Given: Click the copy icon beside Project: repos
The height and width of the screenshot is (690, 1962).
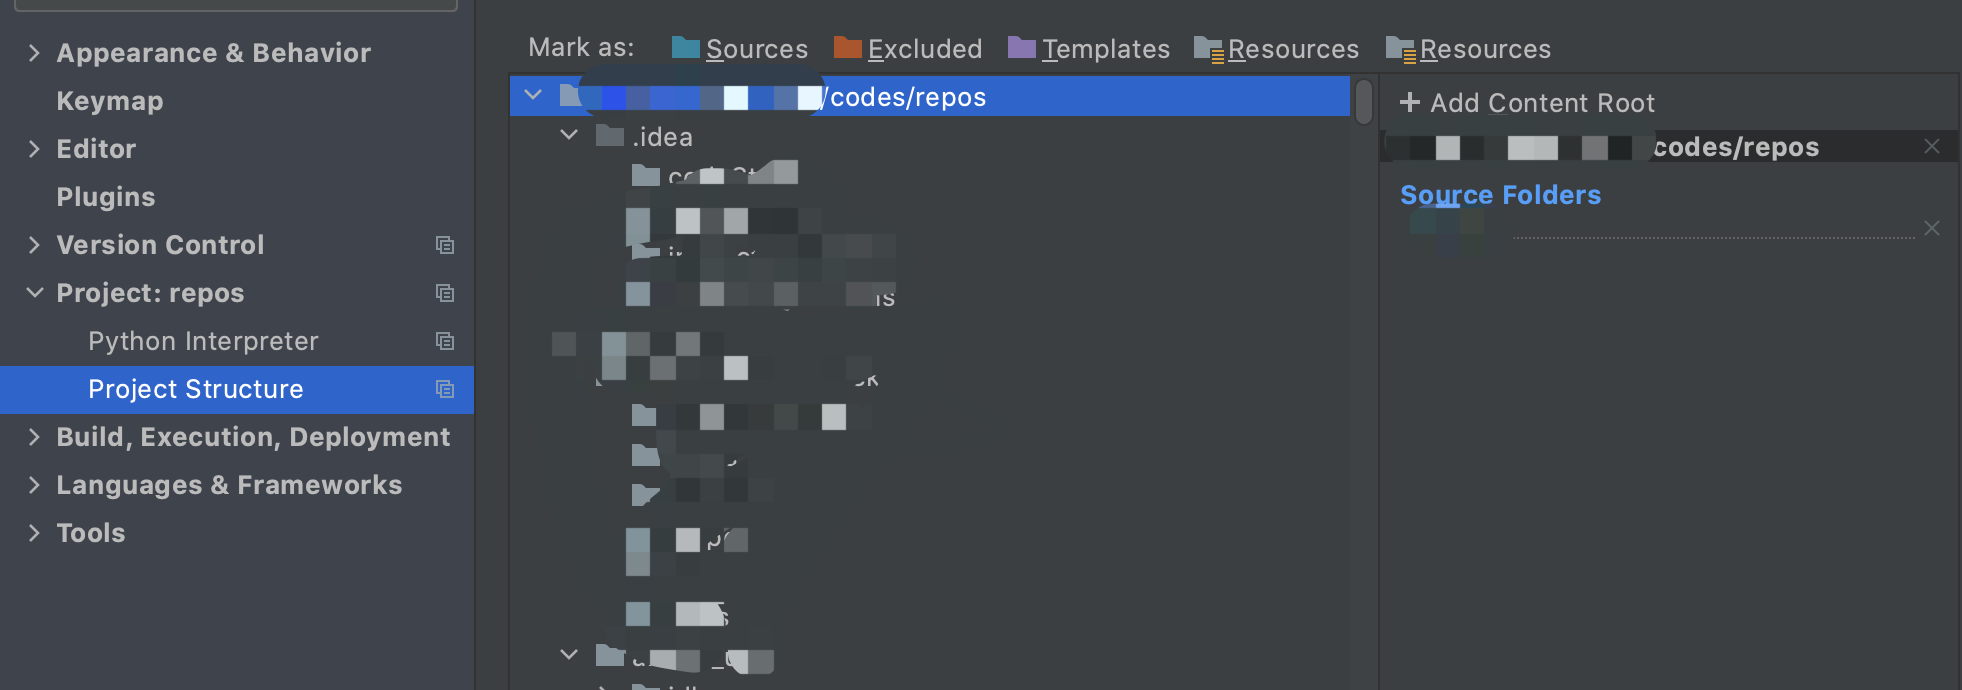Looking at the screenshot, I should click(x=446, y=293).
